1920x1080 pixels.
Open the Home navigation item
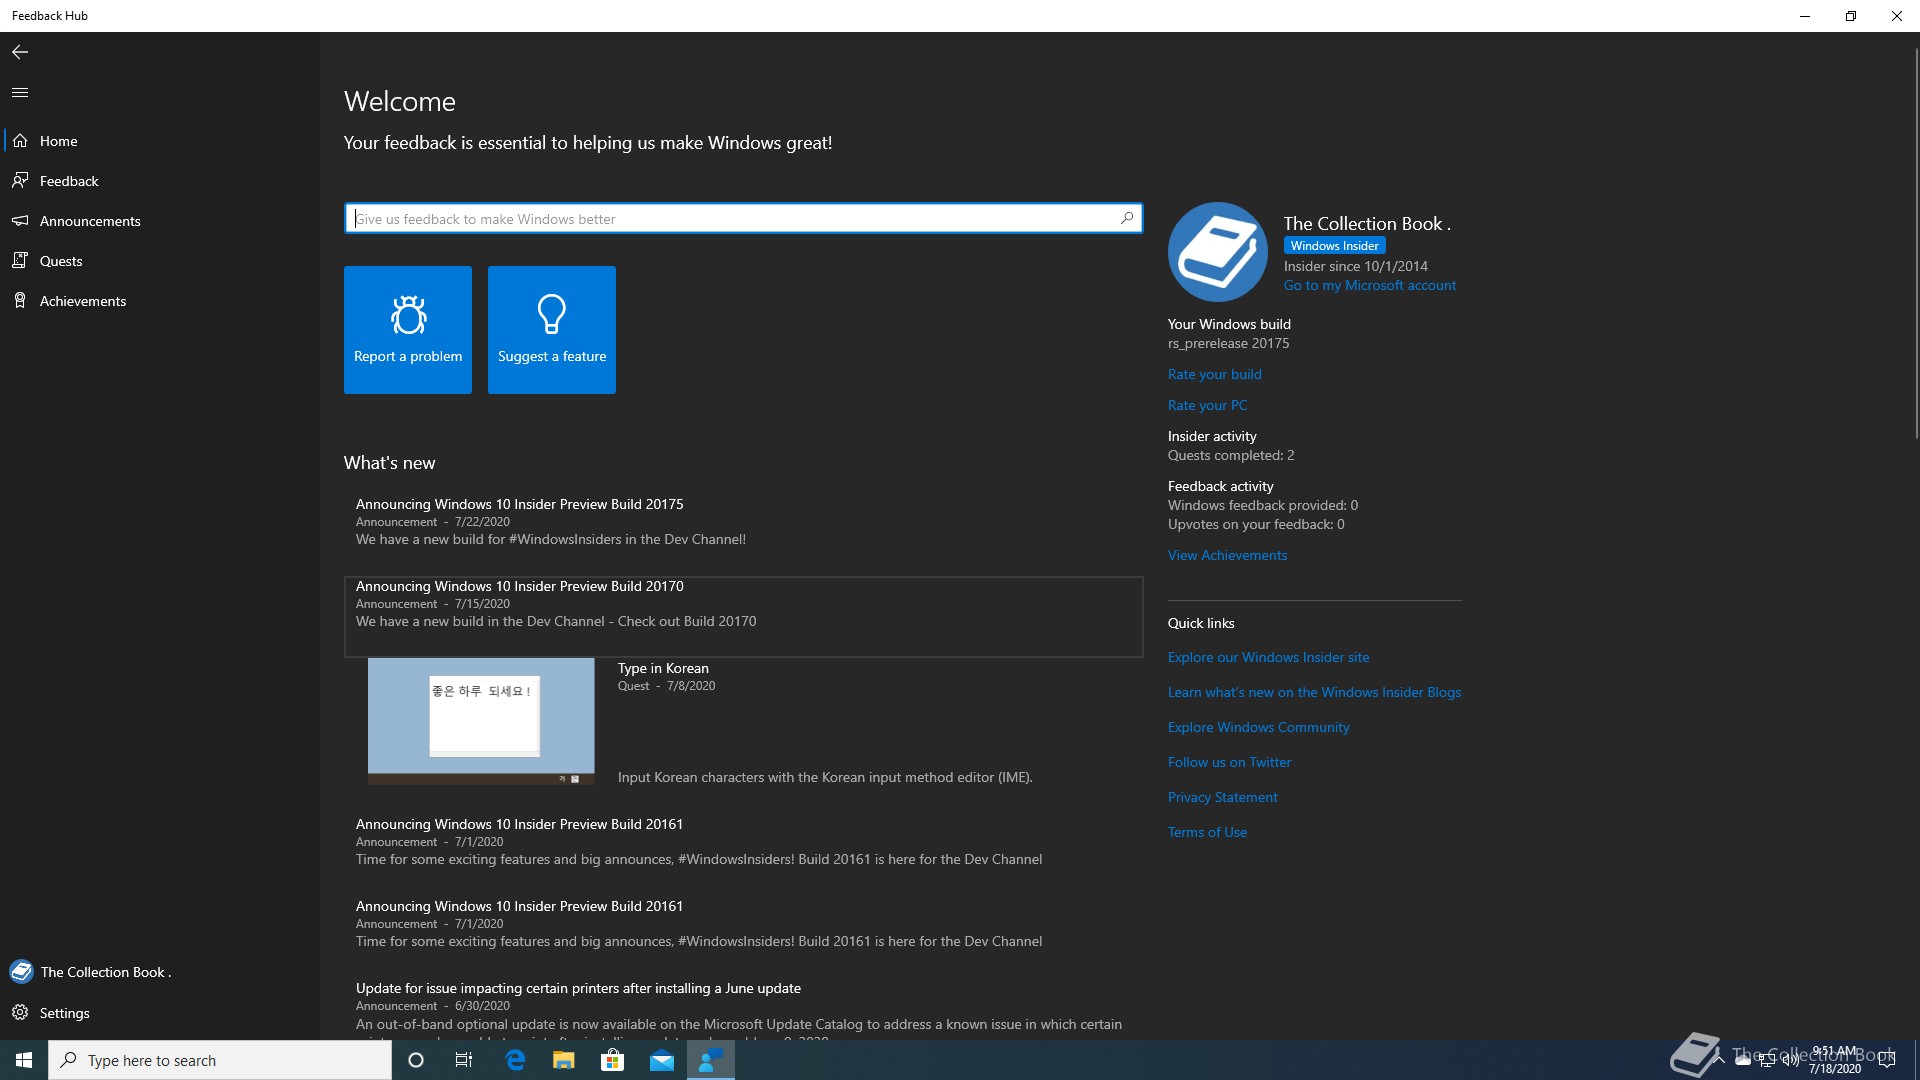(x=160, y=141)
